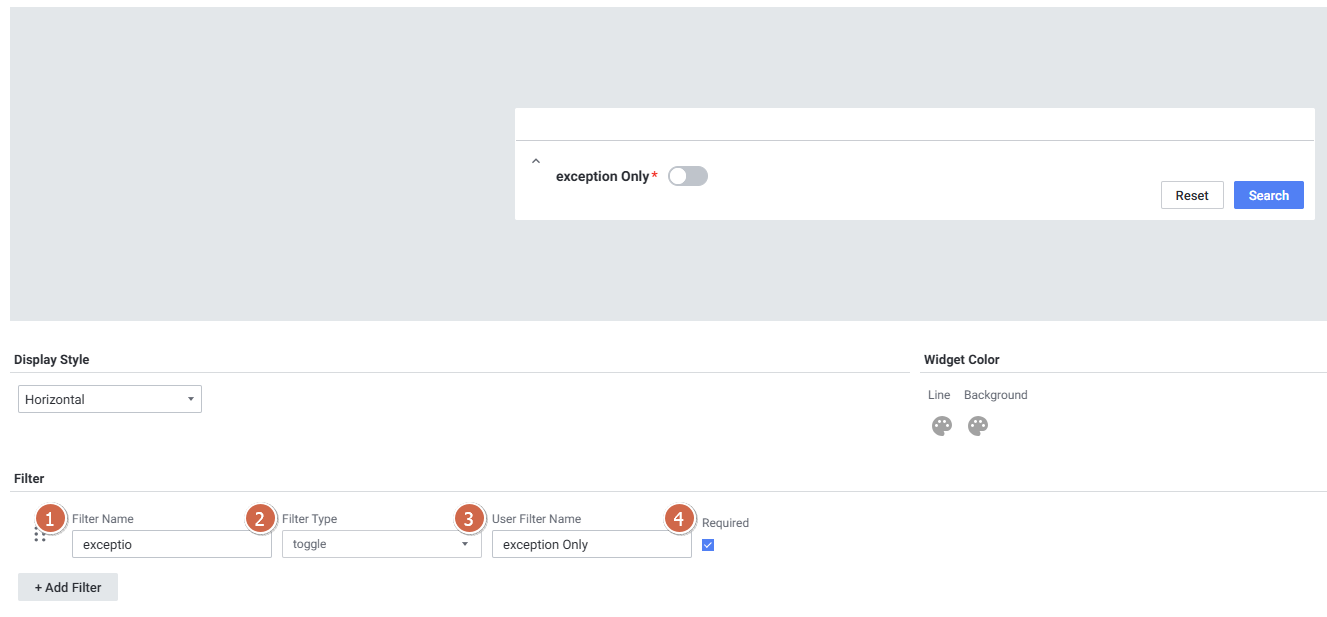The width and height of the screenshot is (1327, 617).
Task: Grab the filter row drag handle
Action: tap(40, 535)
